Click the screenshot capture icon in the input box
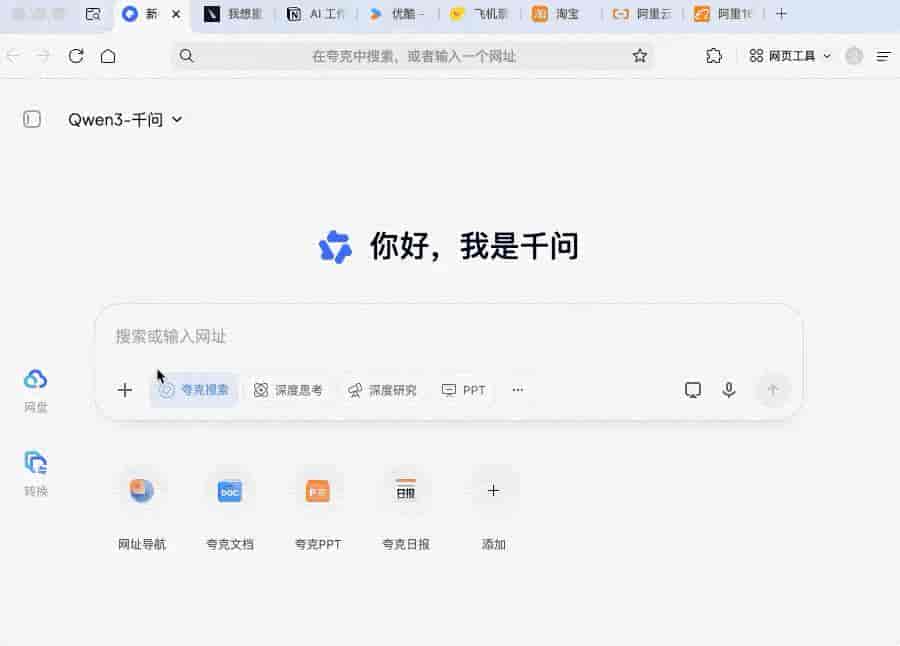This screenshot has width=900, height=646. click(693, 390)
